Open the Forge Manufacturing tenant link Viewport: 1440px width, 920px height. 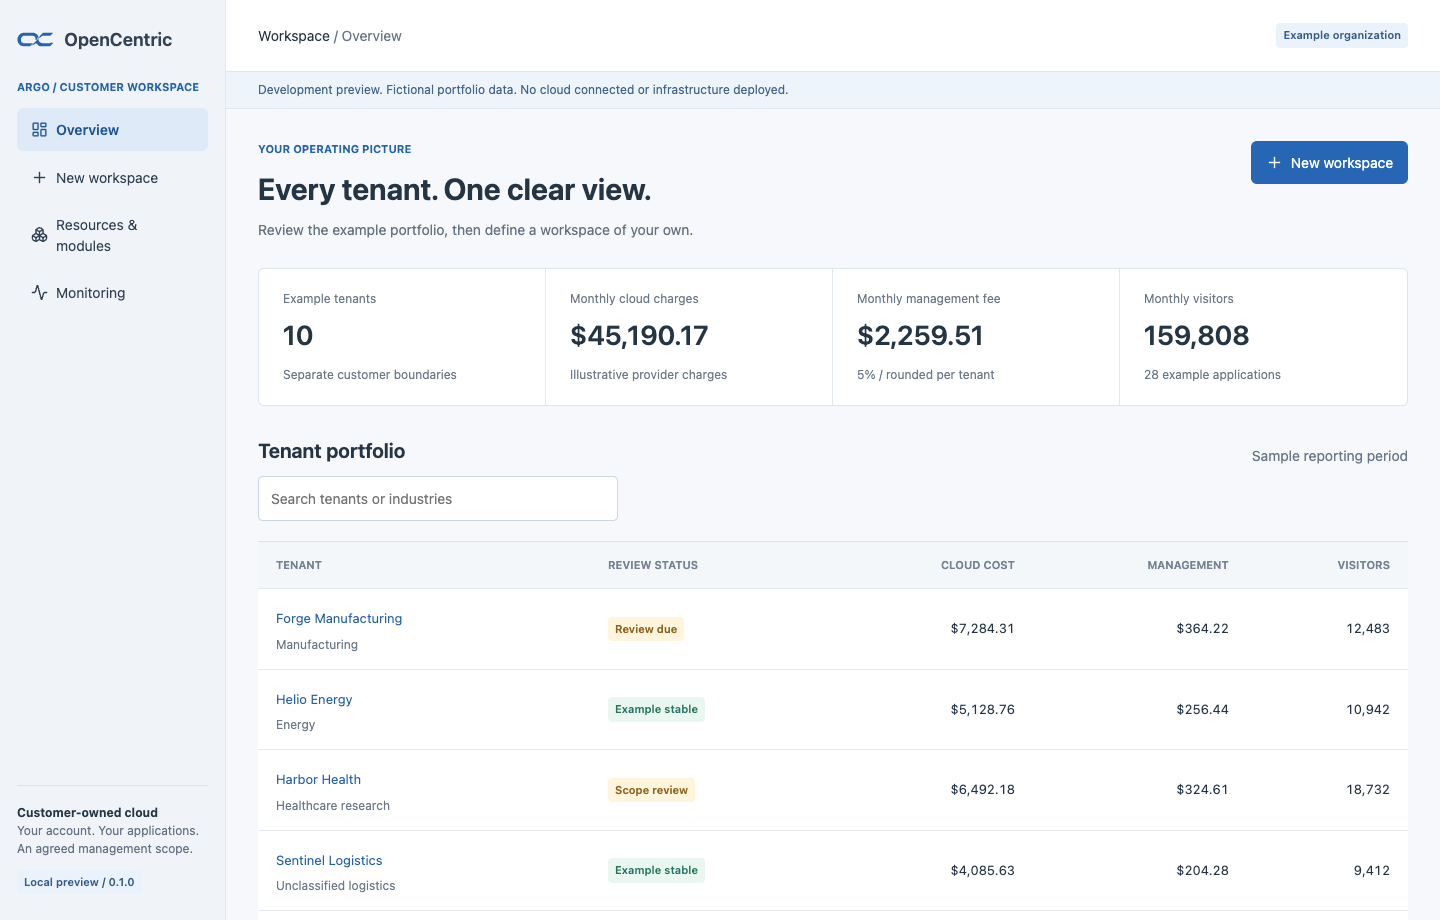tap(339, 619)
